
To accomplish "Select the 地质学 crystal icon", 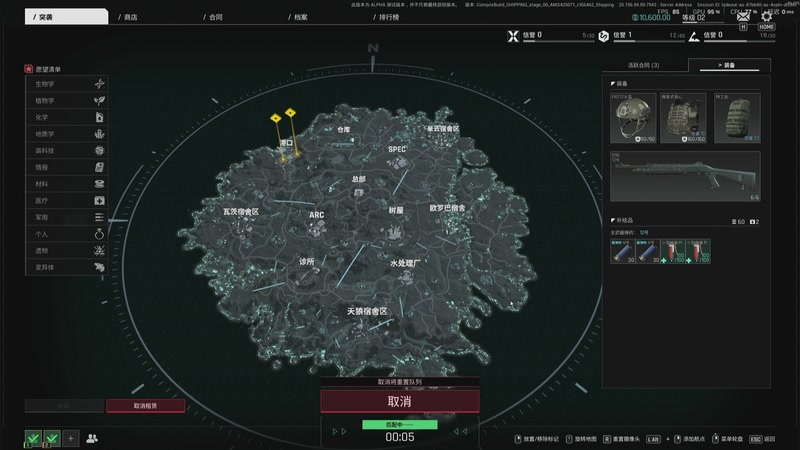I will click(x=99, y=134).
